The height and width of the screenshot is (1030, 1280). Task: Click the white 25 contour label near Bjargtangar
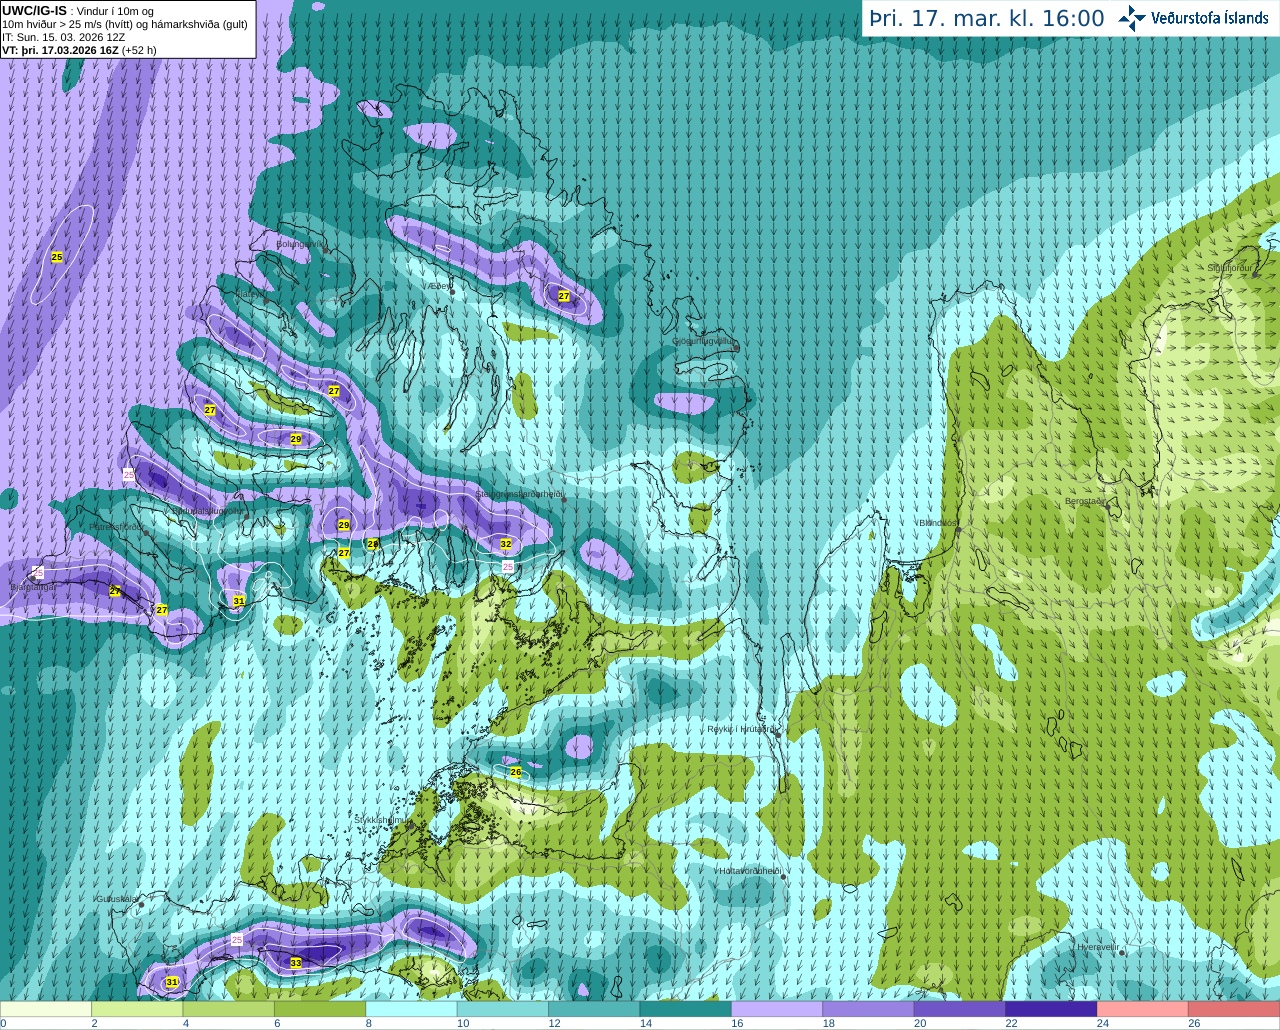coord(38,571)
